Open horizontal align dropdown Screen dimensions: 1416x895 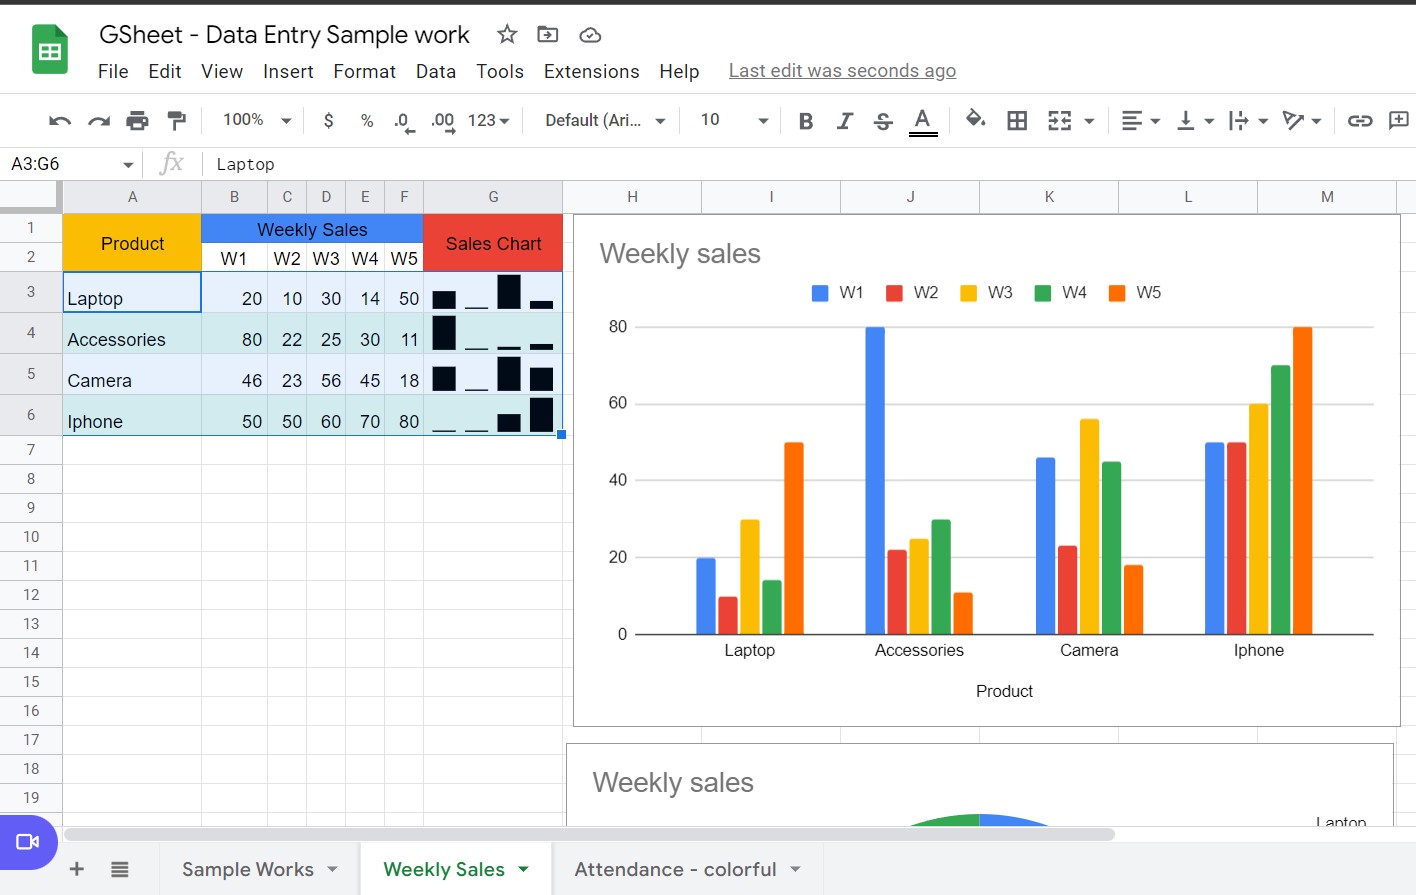(1141, 121)
